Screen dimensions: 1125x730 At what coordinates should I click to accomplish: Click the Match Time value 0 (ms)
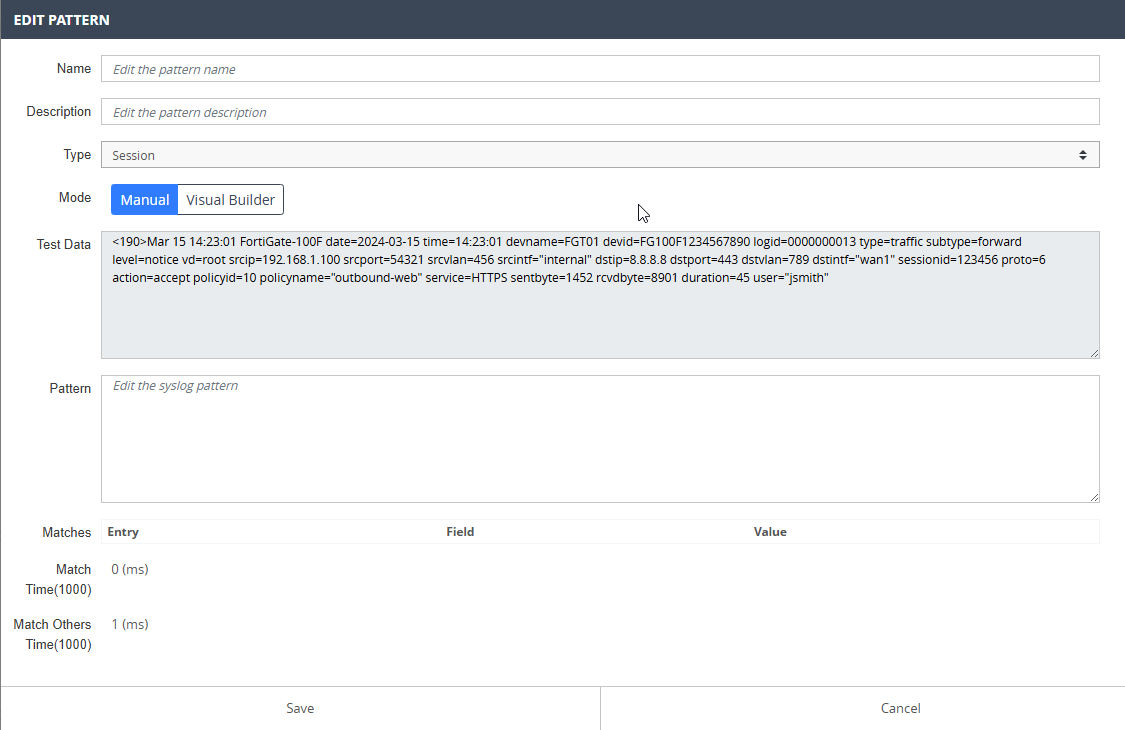pyautogui.click(x=130, y=569)
